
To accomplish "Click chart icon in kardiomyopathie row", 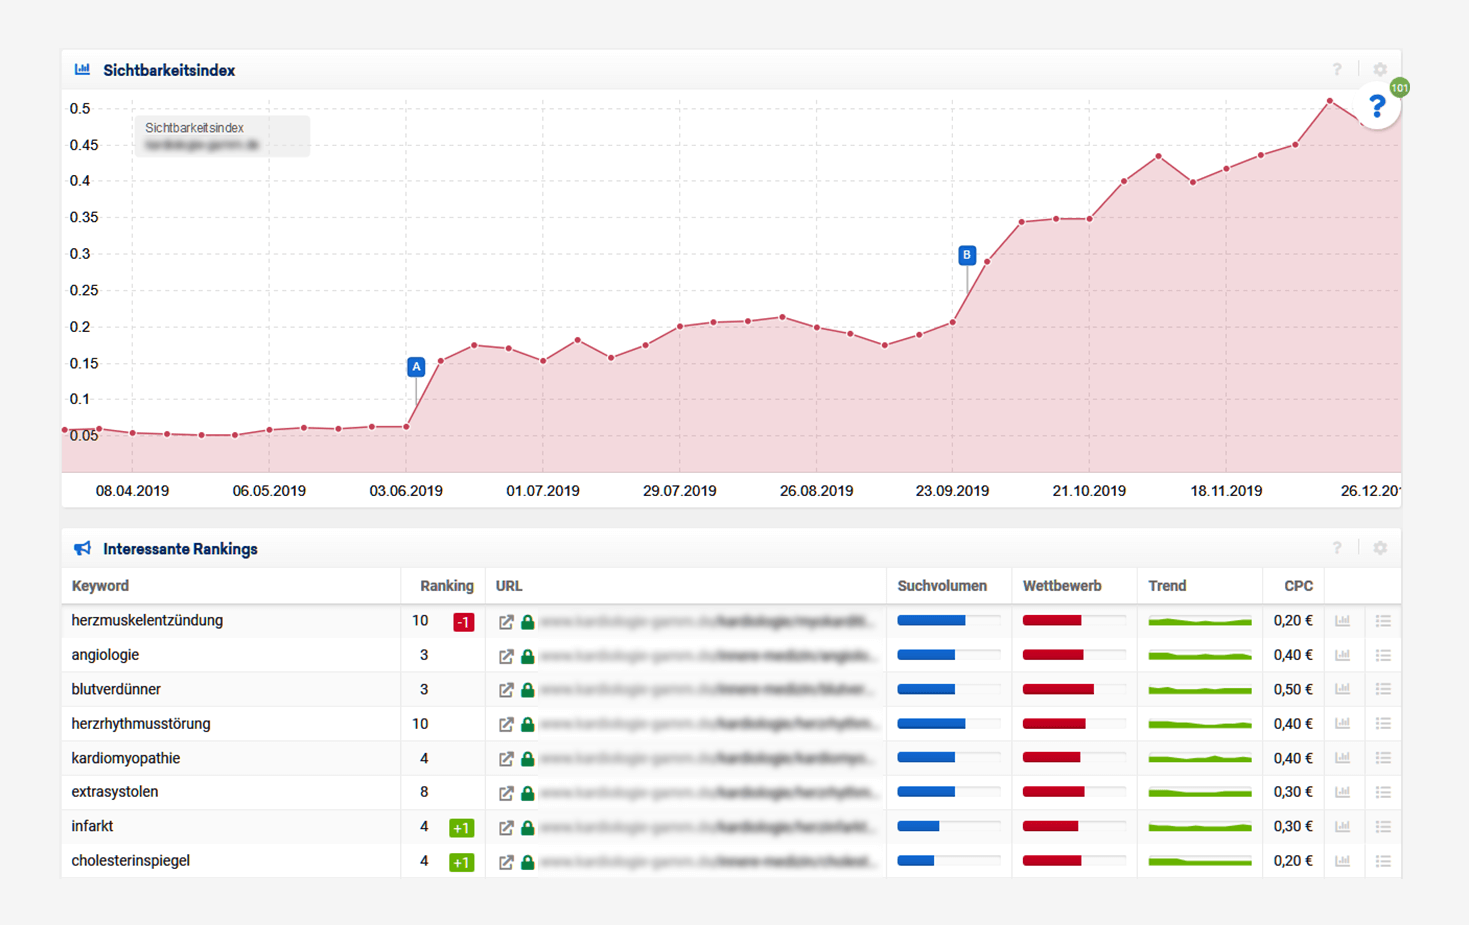I will coord(1343,758).
